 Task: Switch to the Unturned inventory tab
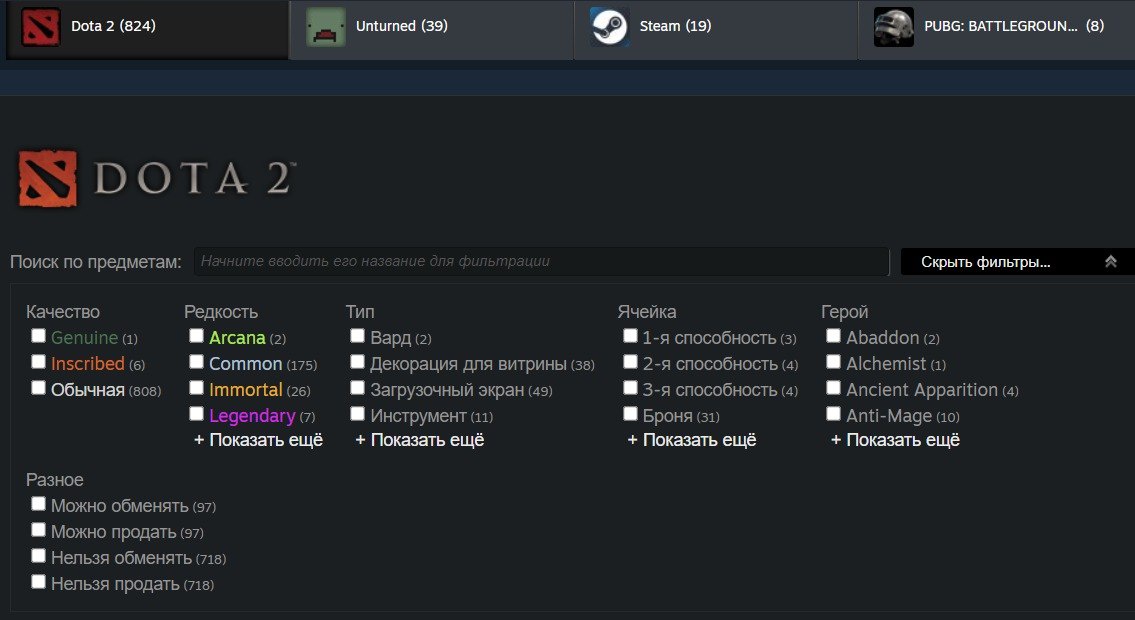click(x=431, y=30)
